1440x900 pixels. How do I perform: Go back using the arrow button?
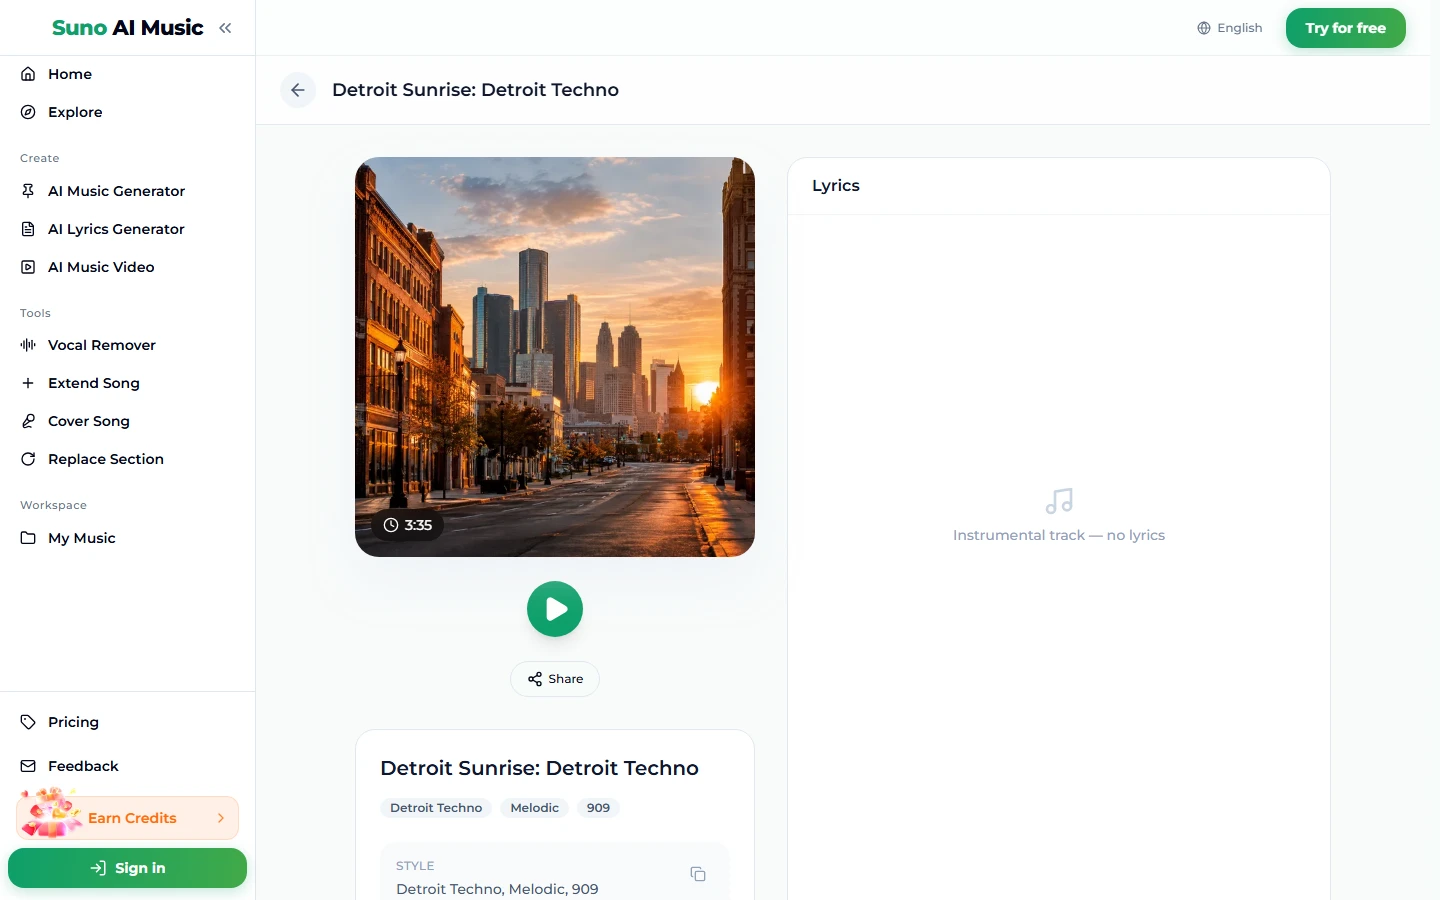coord(298,90)
